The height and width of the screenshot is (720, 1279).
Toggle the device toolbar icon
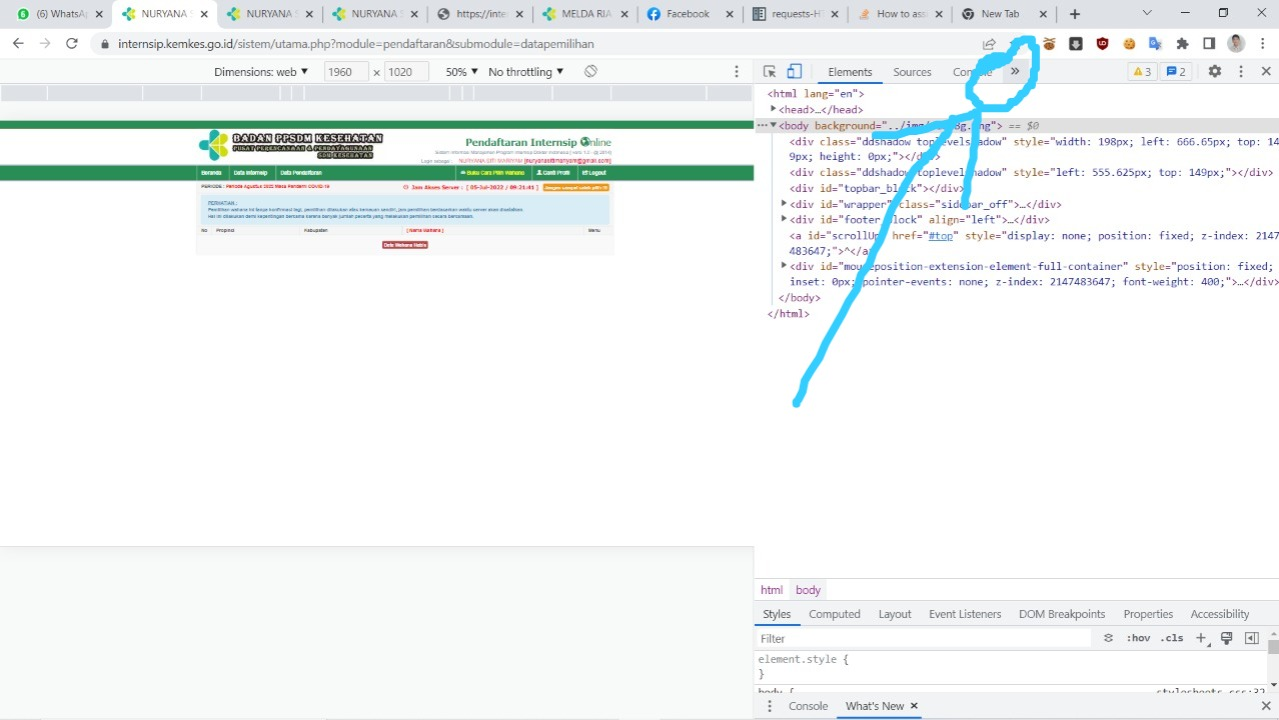(x=794, y=71)
